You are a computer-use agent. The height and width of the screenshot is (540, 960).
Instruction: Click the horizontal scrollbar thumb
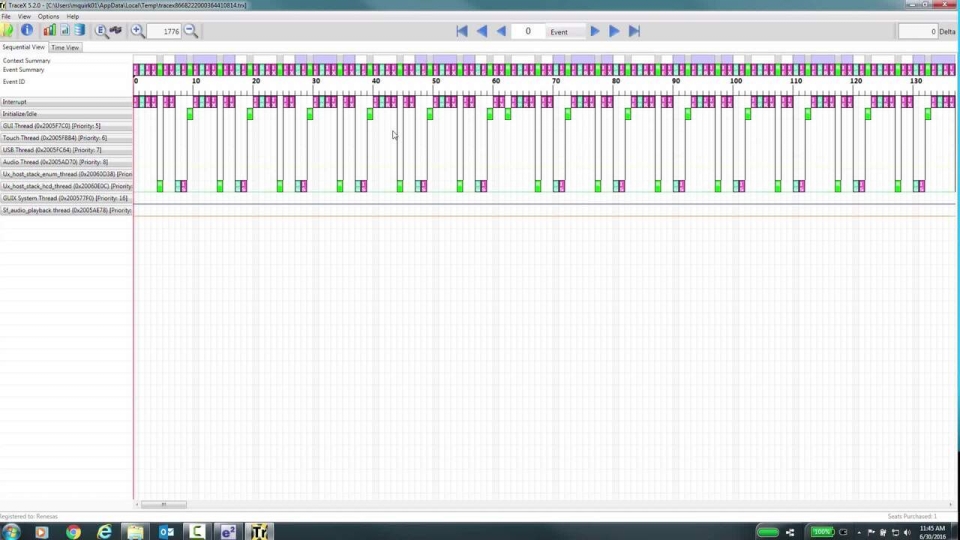[x=163, y=504]
